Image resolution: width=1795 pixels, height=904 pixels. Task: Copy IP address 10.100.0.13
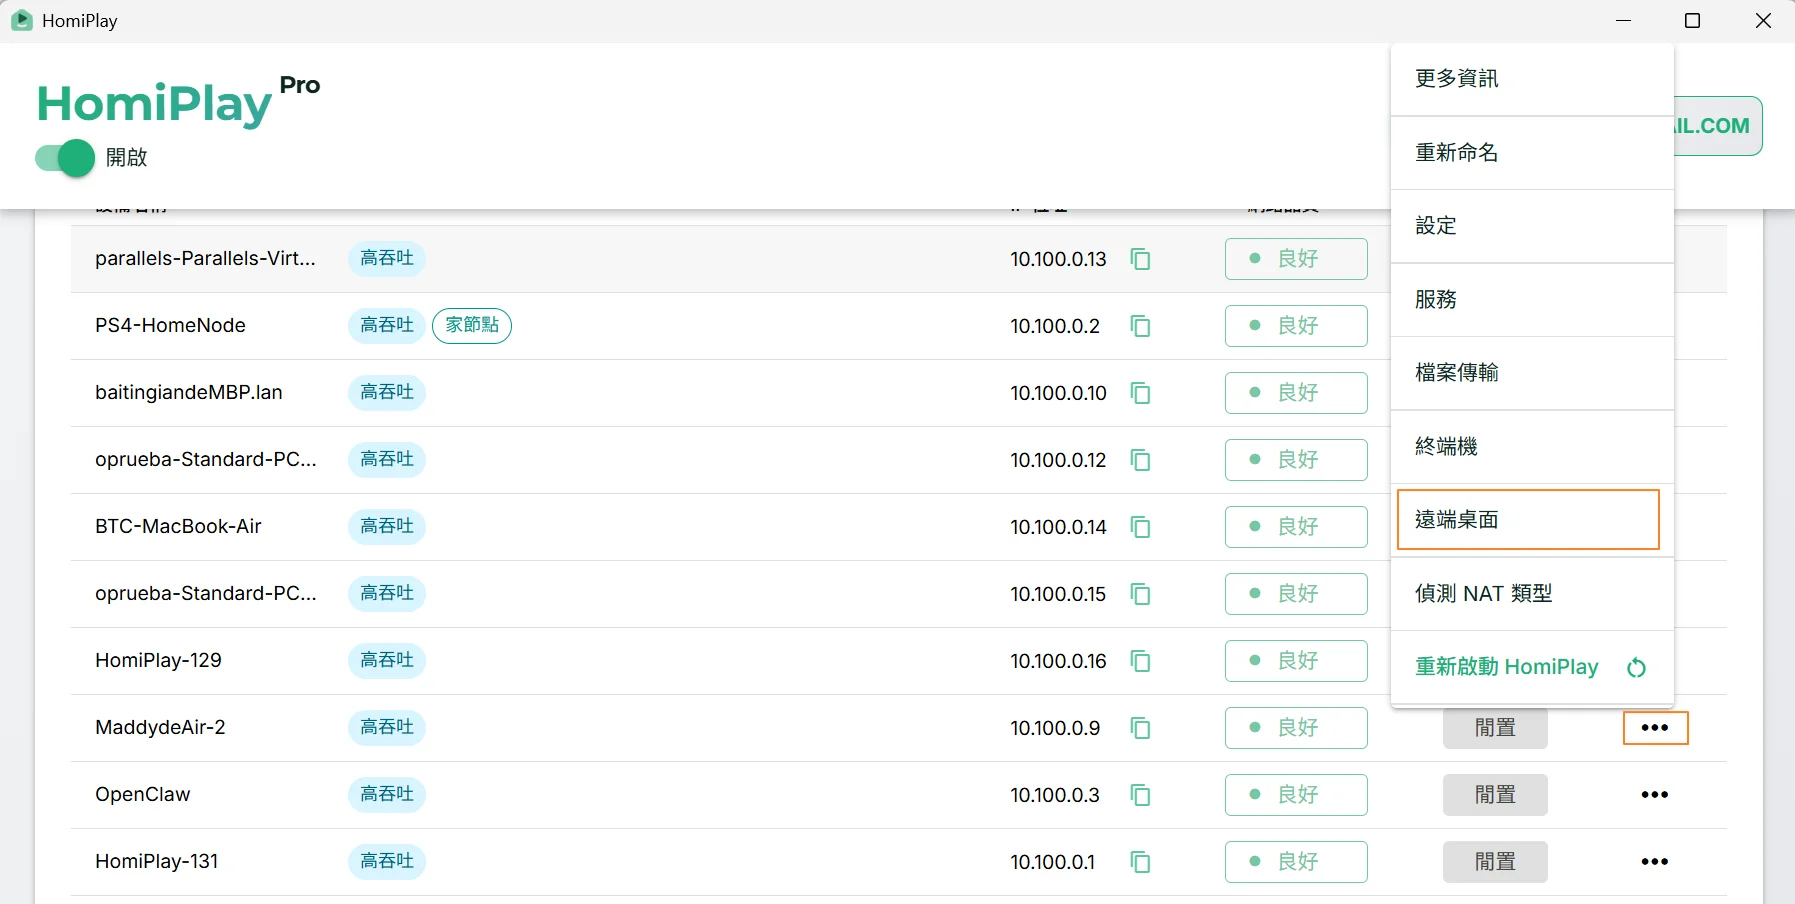tap(1140, 259)
